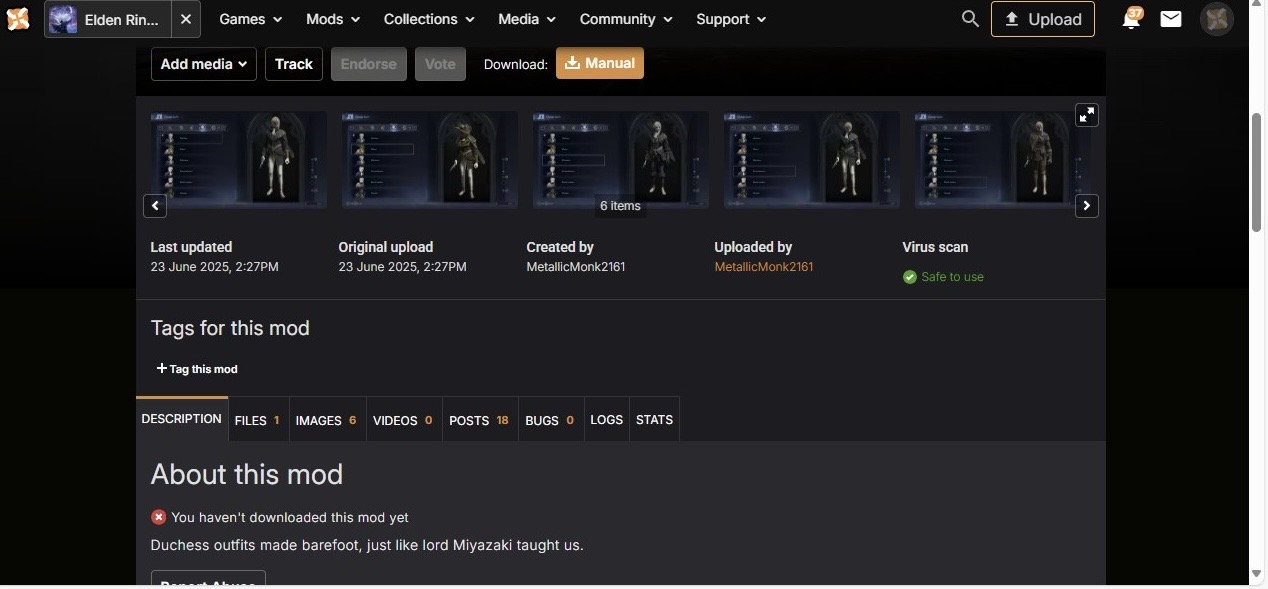Viewport: 1268px width, 589px height.
Task: Open the messages envelope icon
Action: 1171,19
